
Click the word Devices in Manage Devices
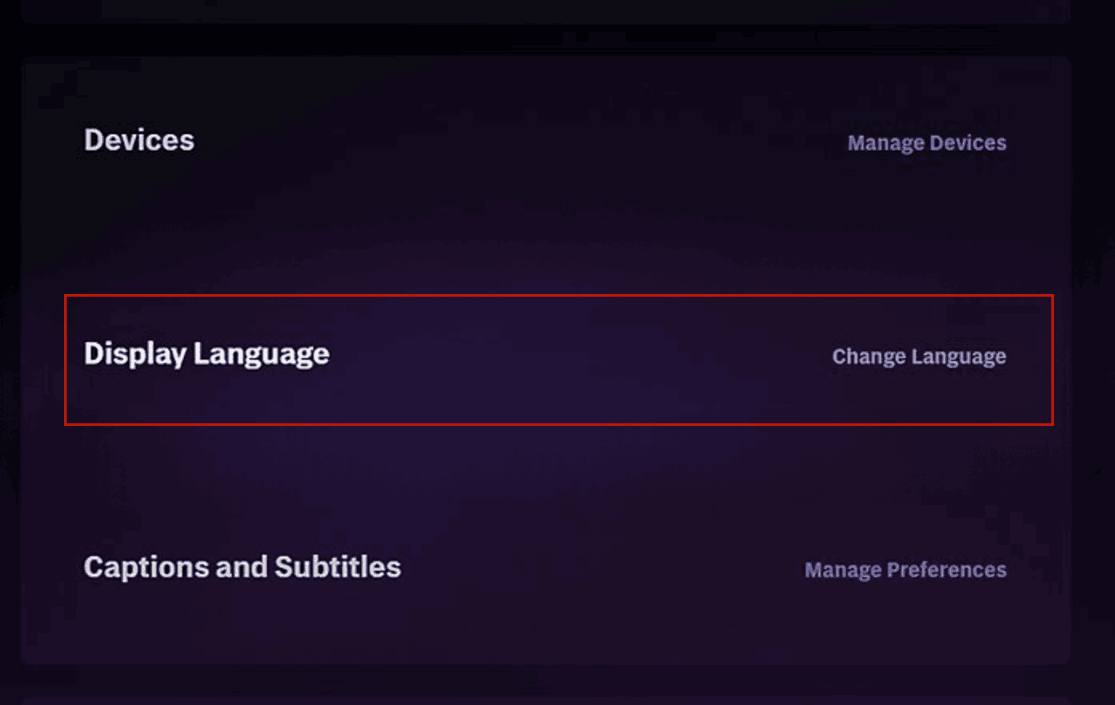pyautogui.click(x=968, y=143)
